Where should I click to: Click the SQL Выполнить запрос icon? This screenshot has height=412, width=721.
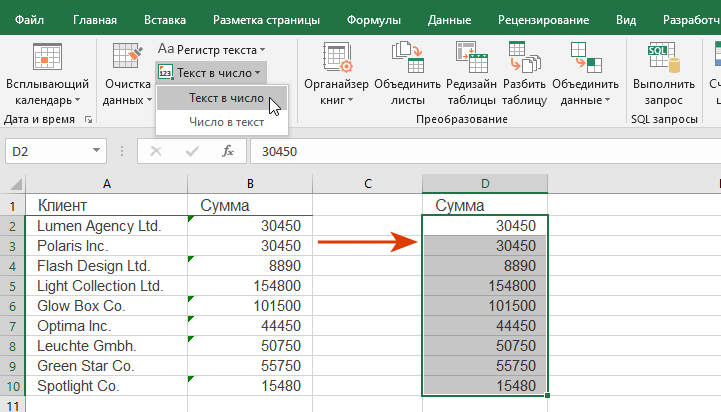tap(664, 57)
